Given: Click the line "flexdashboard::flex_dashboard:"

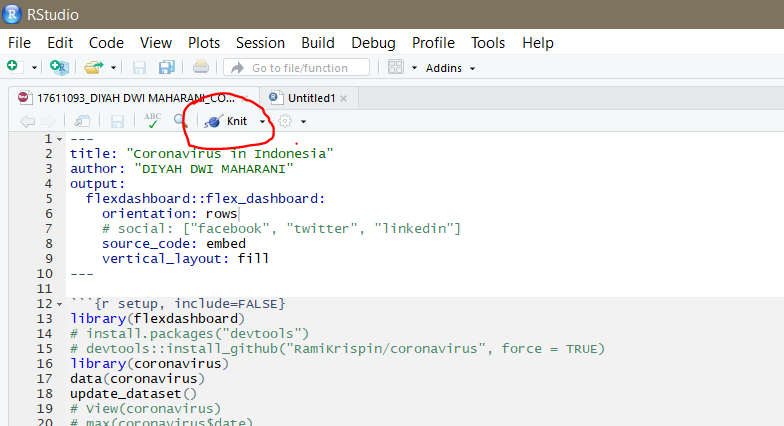Looking at the screenshot, I should 206,198.
